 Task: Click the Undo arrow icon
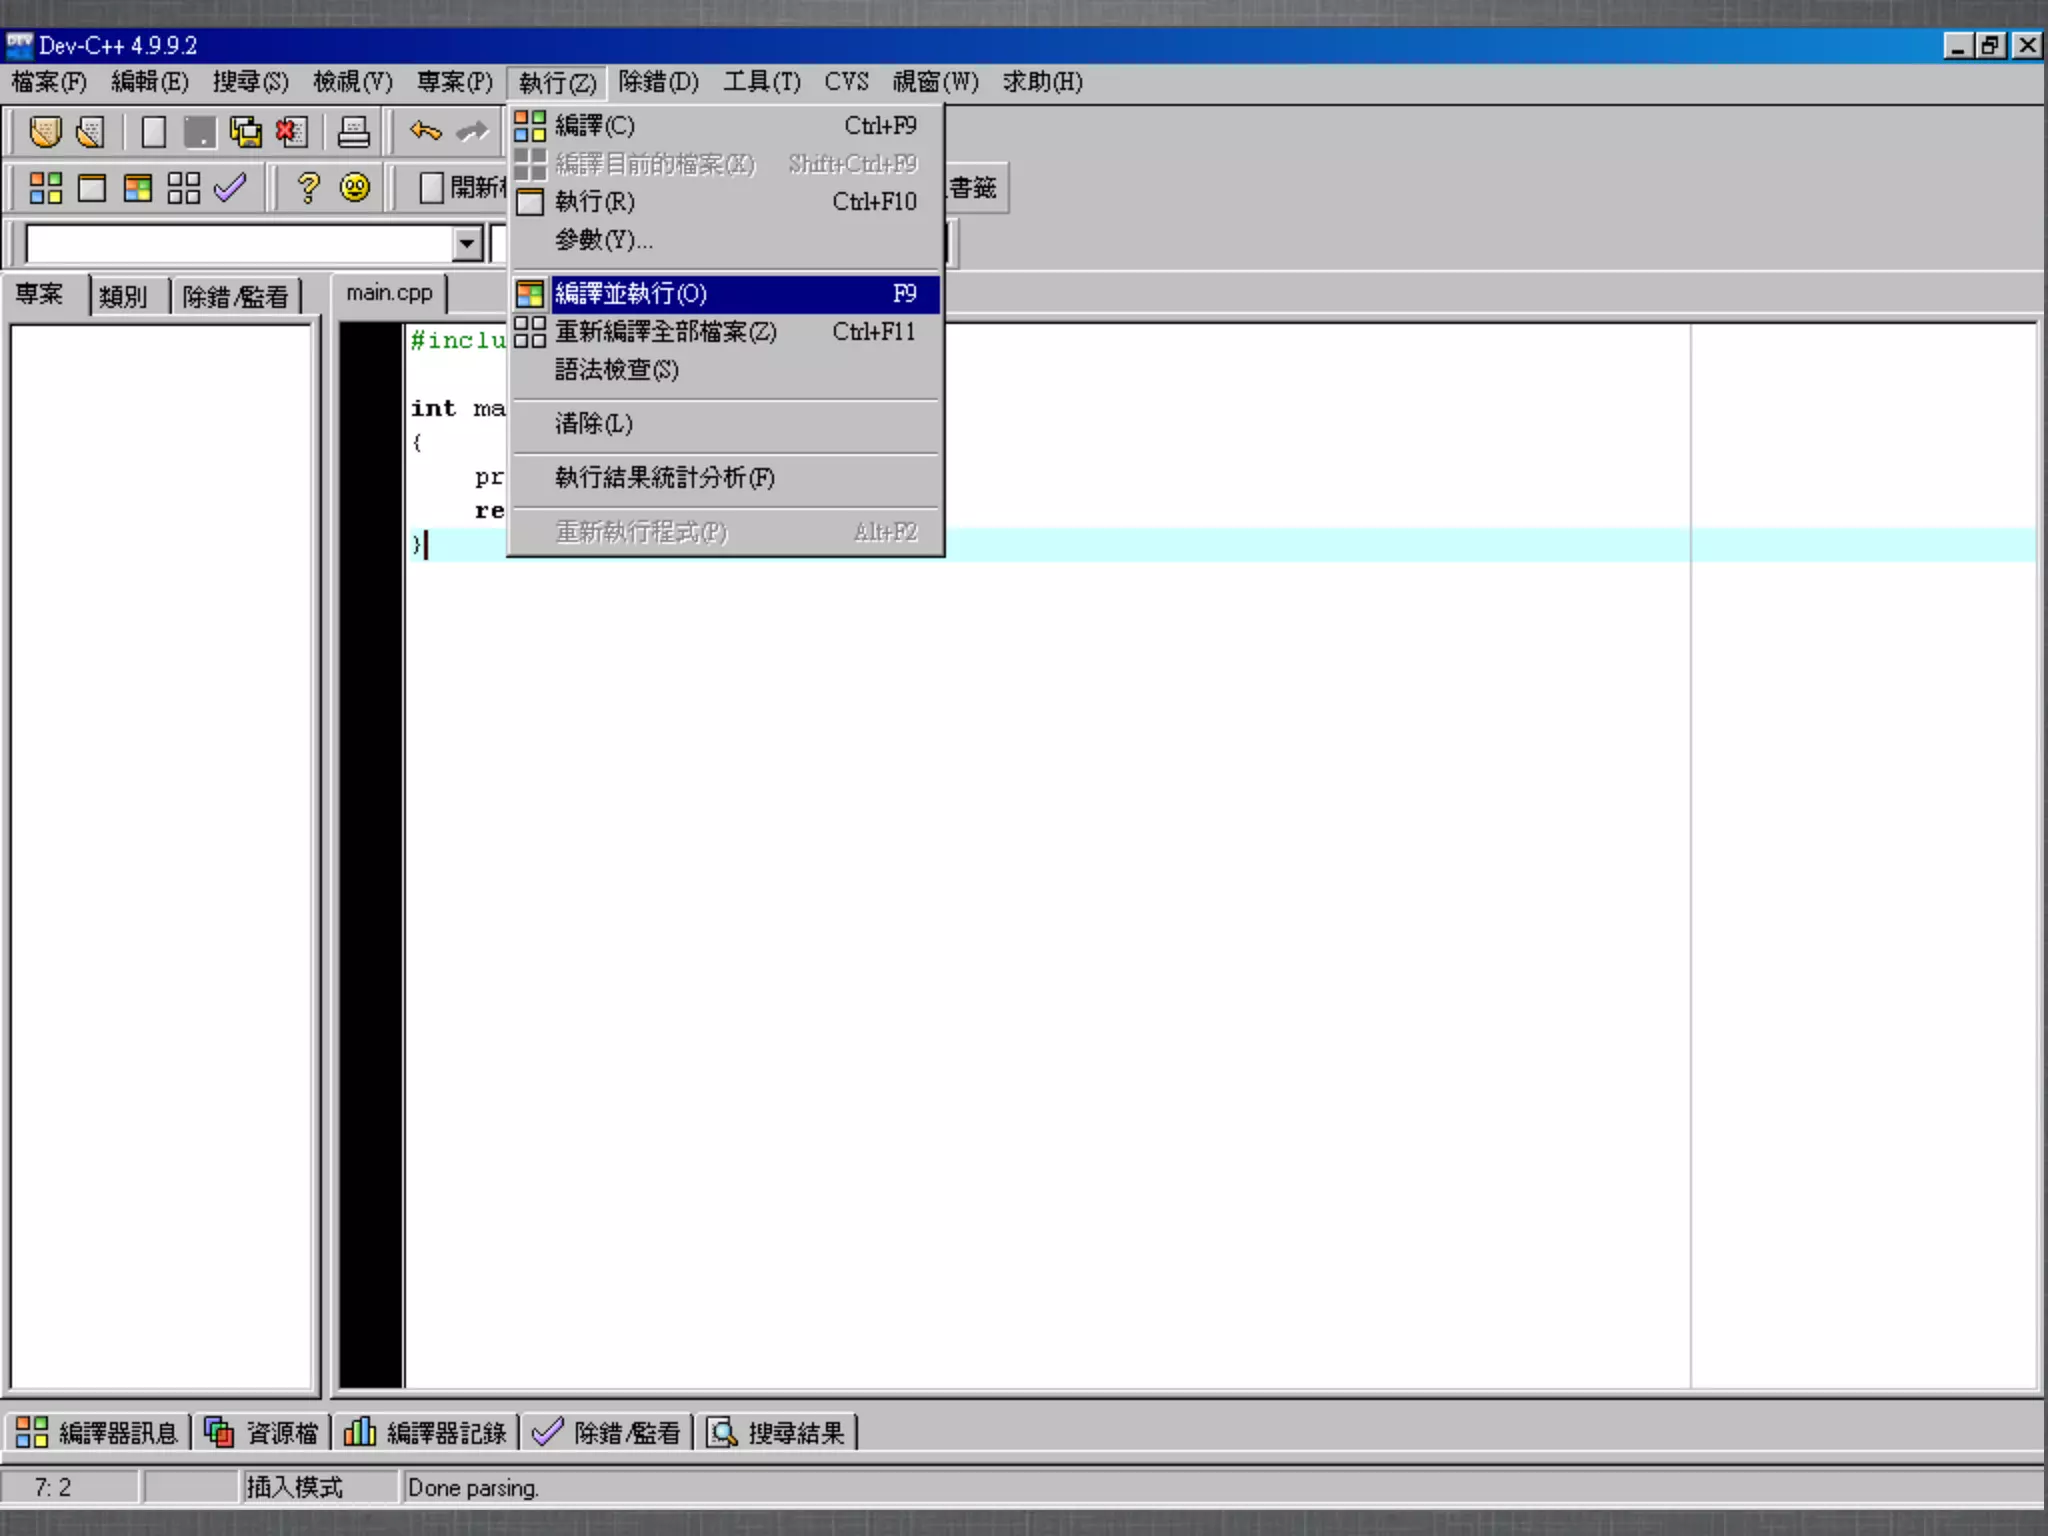[x=426, y=132]
